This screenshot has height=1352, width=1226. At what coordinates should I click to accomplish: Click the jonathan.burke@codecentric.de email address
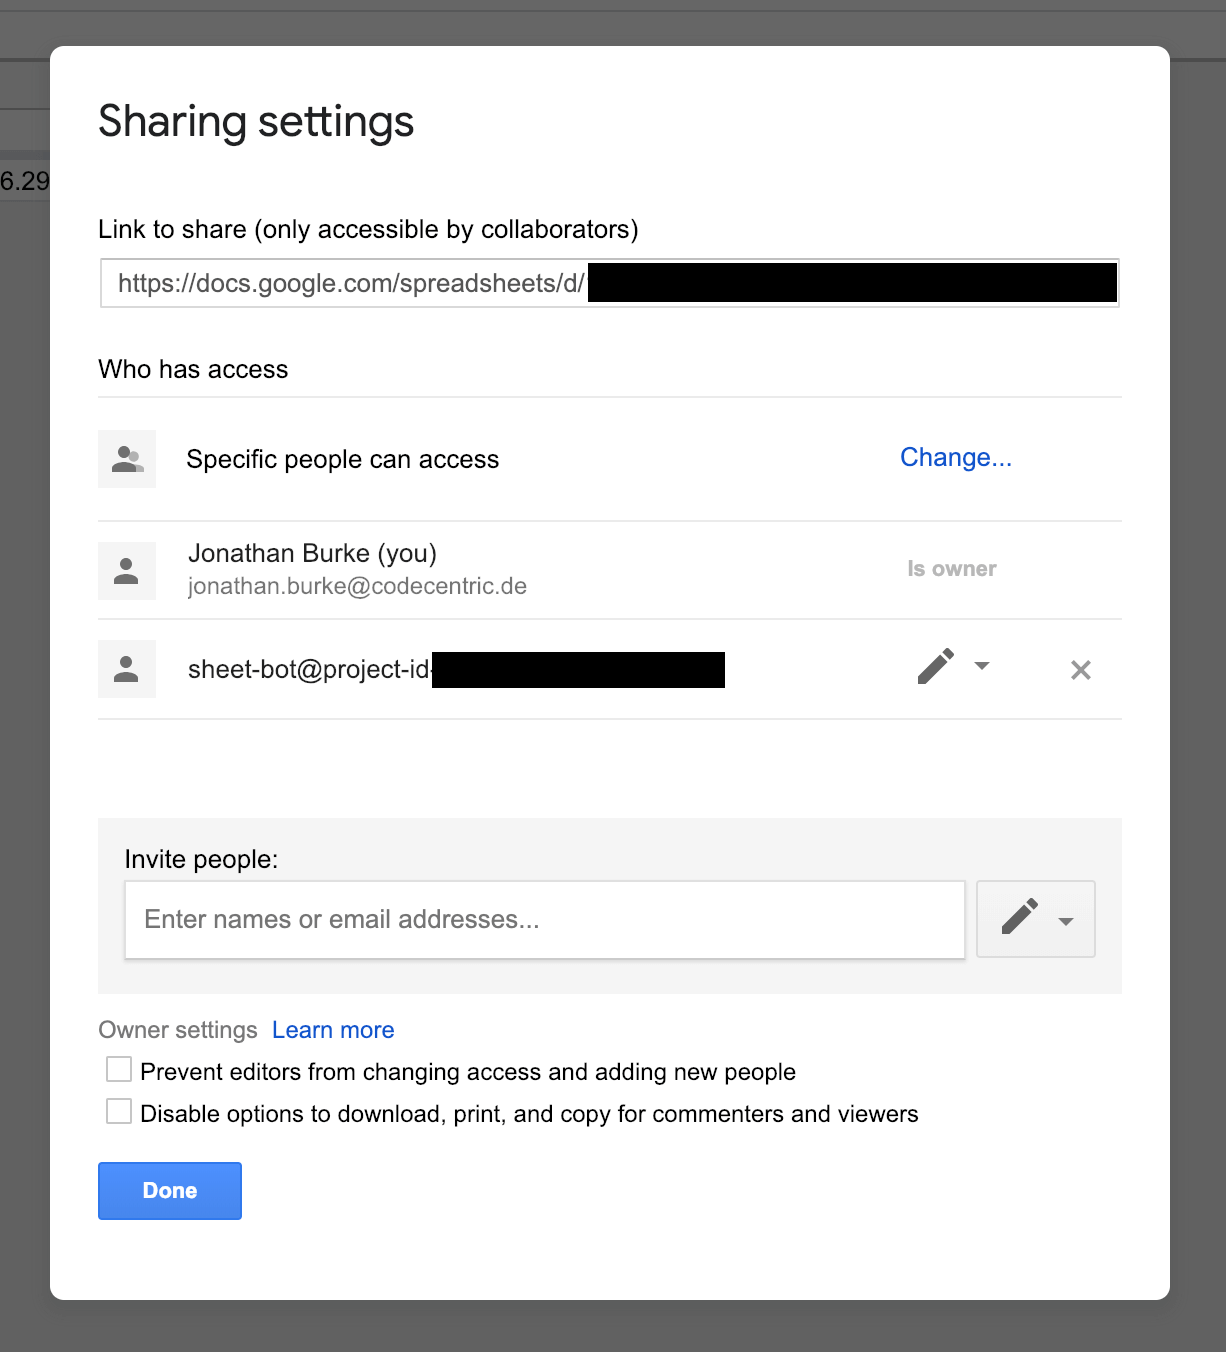[x=357, y=587]
